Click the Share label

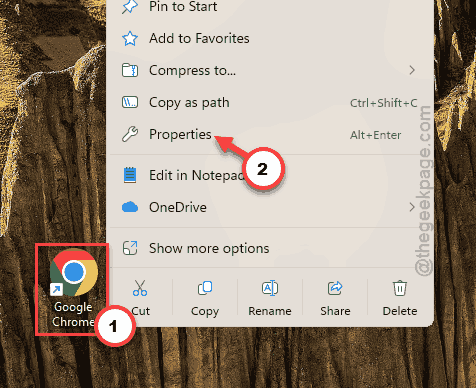[x=335, y=311]
